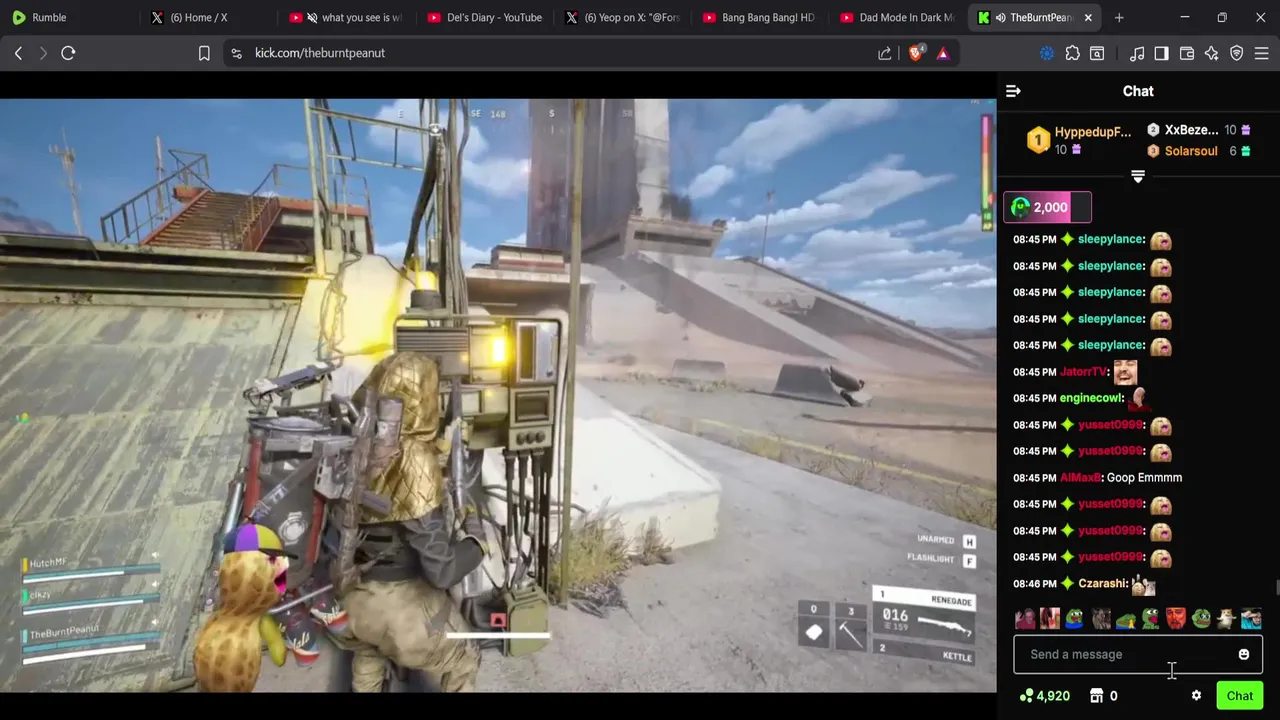View site information icon beside URL

point(236,53)
